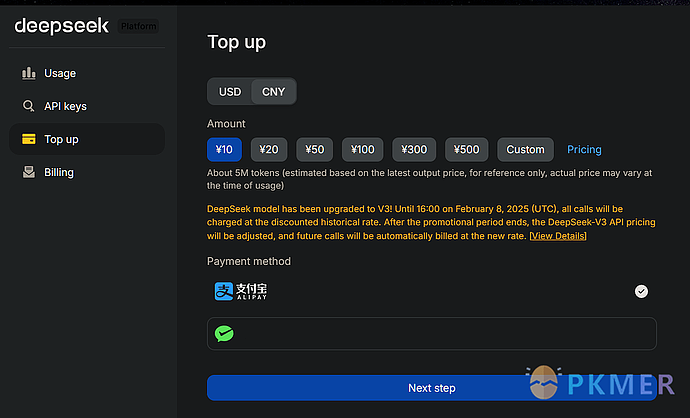Click the PKMER watermark logo
The width and height of the screenshot is (690, 418).
click(x=604, y=385)
